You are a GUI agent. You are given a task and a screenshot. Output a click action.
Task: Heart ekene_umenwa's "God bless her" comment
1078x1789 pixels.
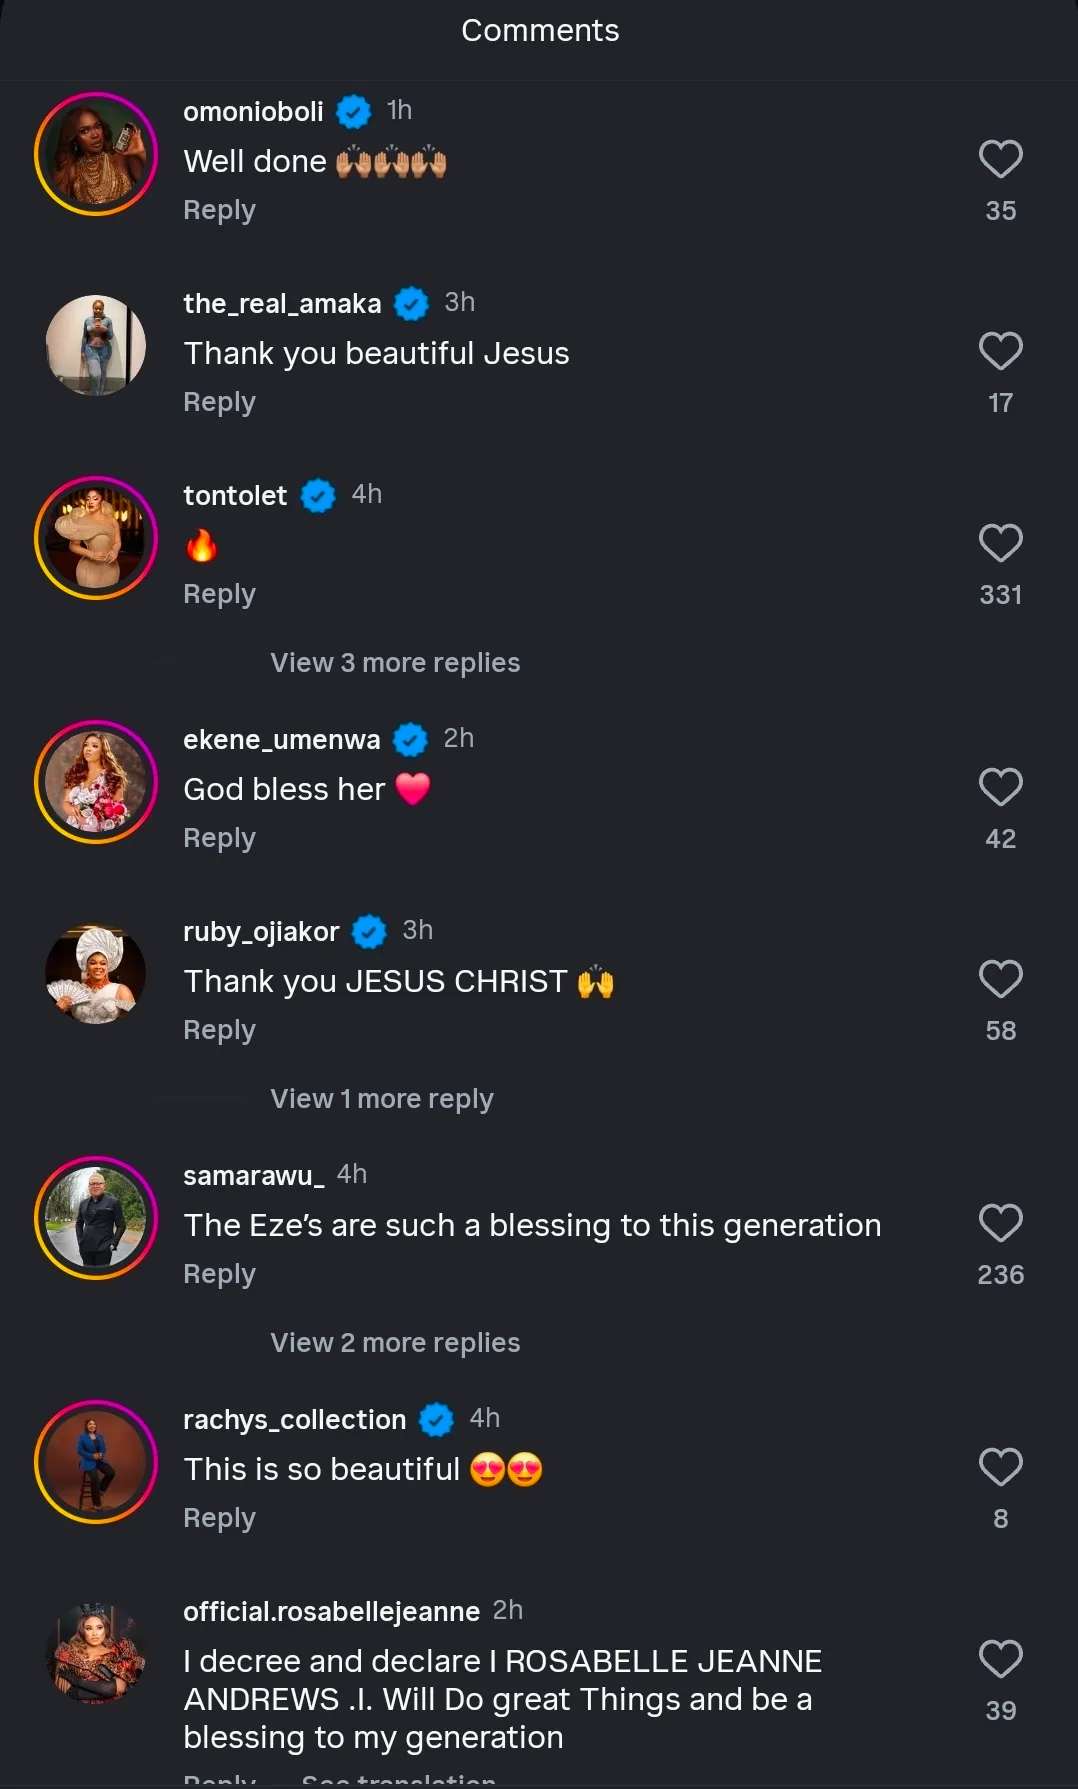pyautogui.click(x=1000, y=787)
